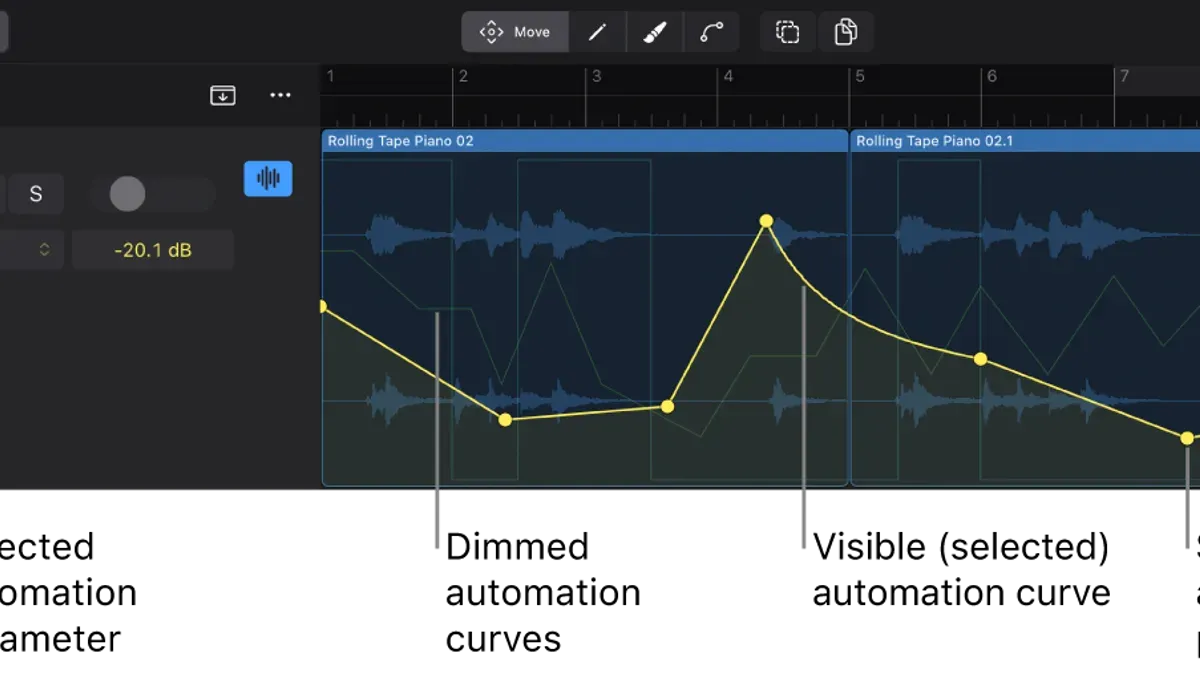Click the copy/paste clipboard icon
Image resolution: width=1200 pixels, height=675 pixels.
(x=846, y=32)
